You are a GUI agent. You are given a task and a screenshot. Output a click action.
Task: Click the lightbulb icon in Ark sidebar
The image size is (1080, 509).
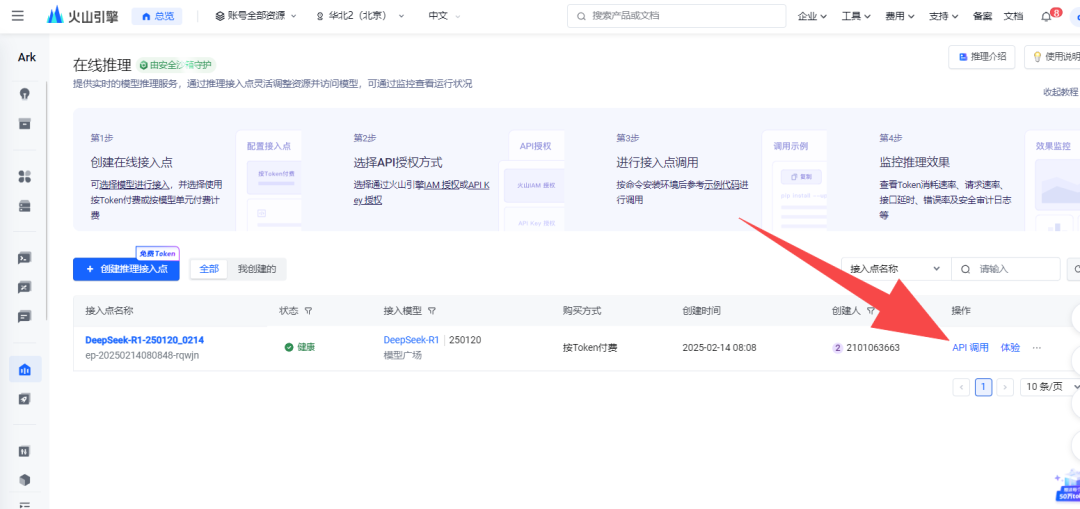(25, 94)
